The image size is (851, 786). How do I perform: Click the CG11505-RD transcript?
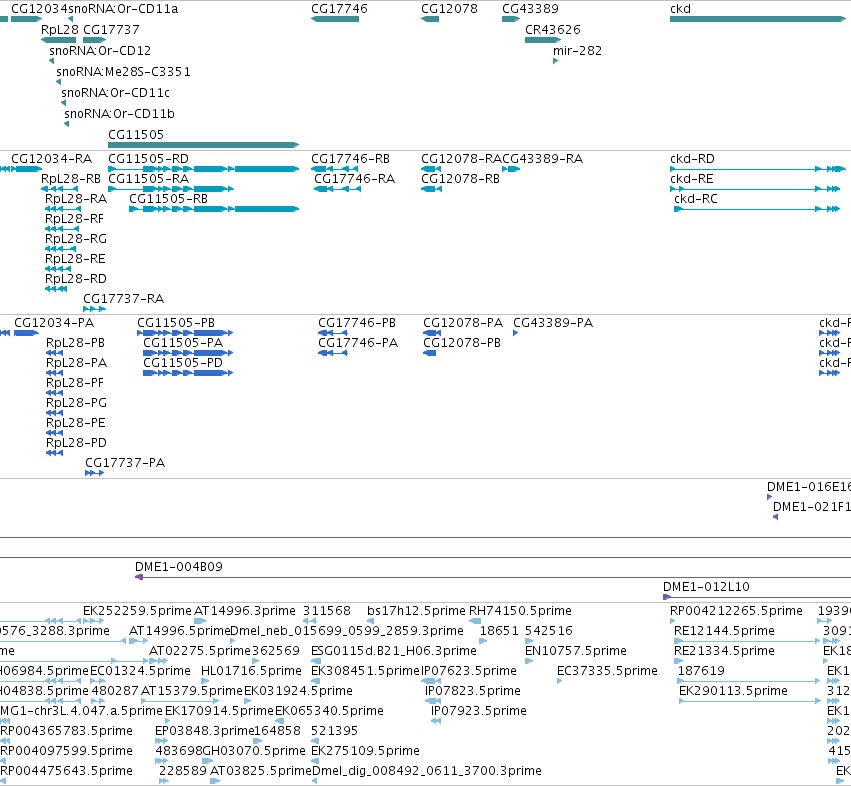(204, 169)
